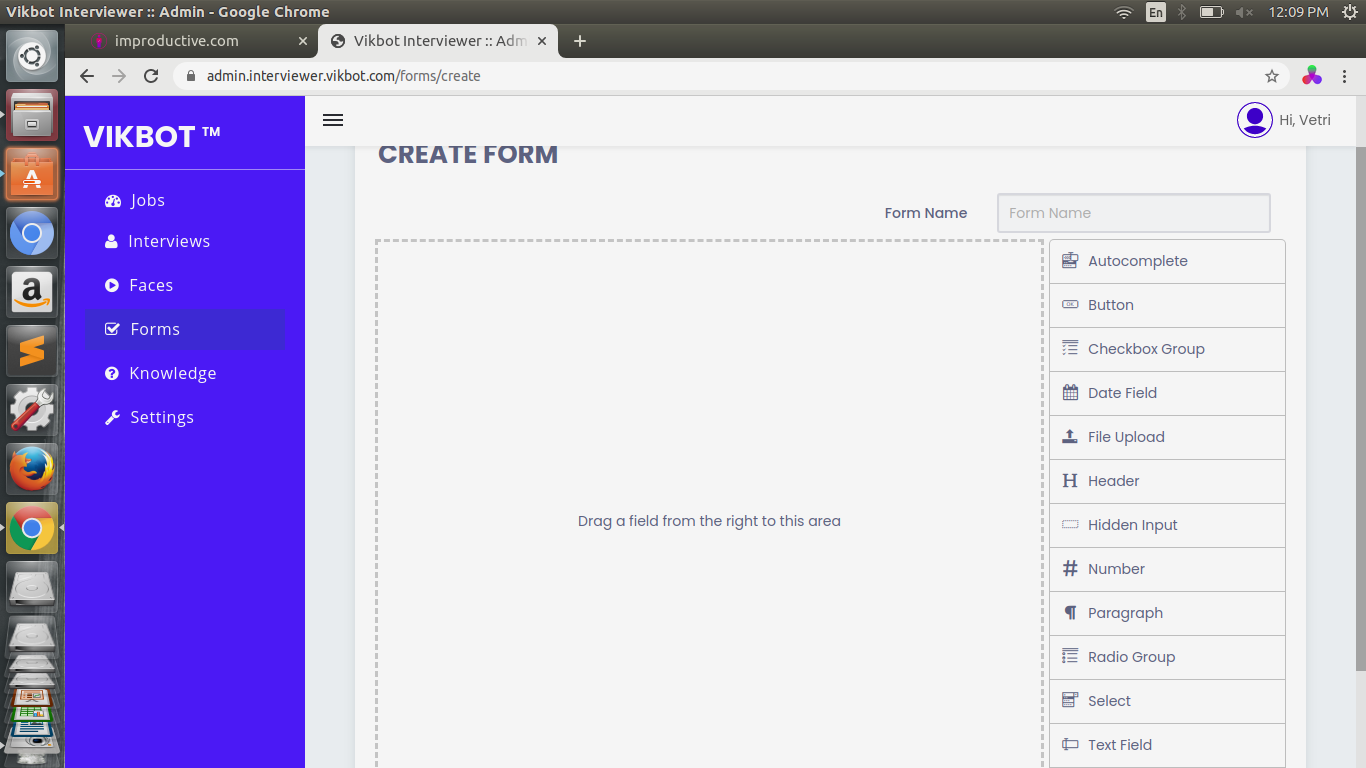The width and height of the screenshot is (1366, 768).
Task: Add a Radio Group field
Action: tap(1167, 657)
